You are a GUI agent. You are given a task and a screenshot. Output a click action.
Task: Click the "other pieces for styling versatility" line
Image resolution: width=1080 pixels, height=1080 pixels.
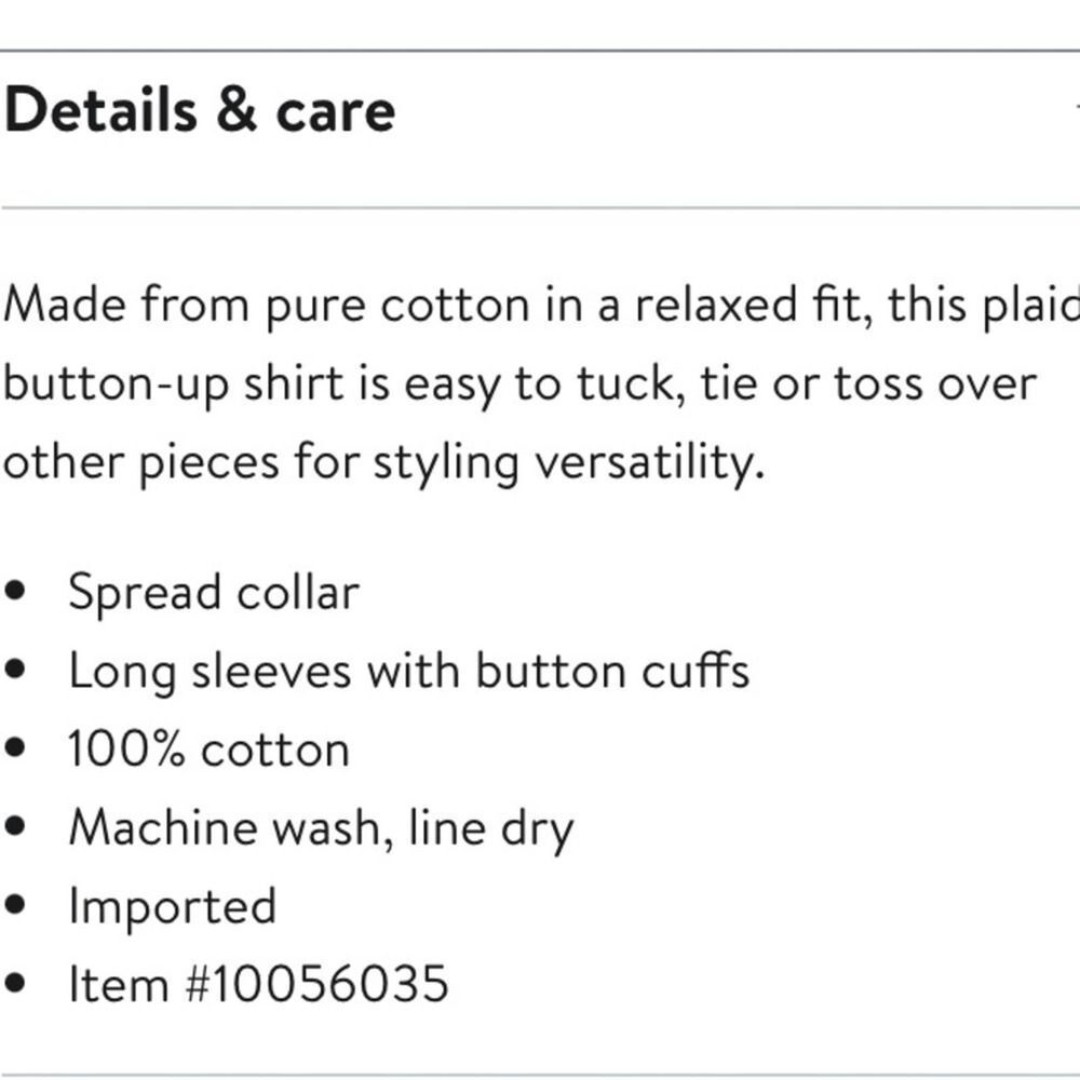(384, 462)
